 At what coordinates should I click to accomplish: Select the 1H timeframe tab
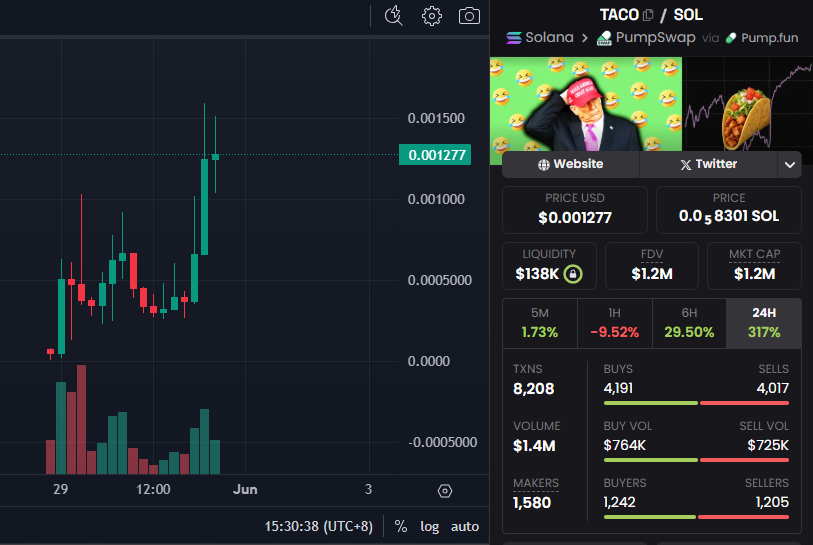[614, 323]
